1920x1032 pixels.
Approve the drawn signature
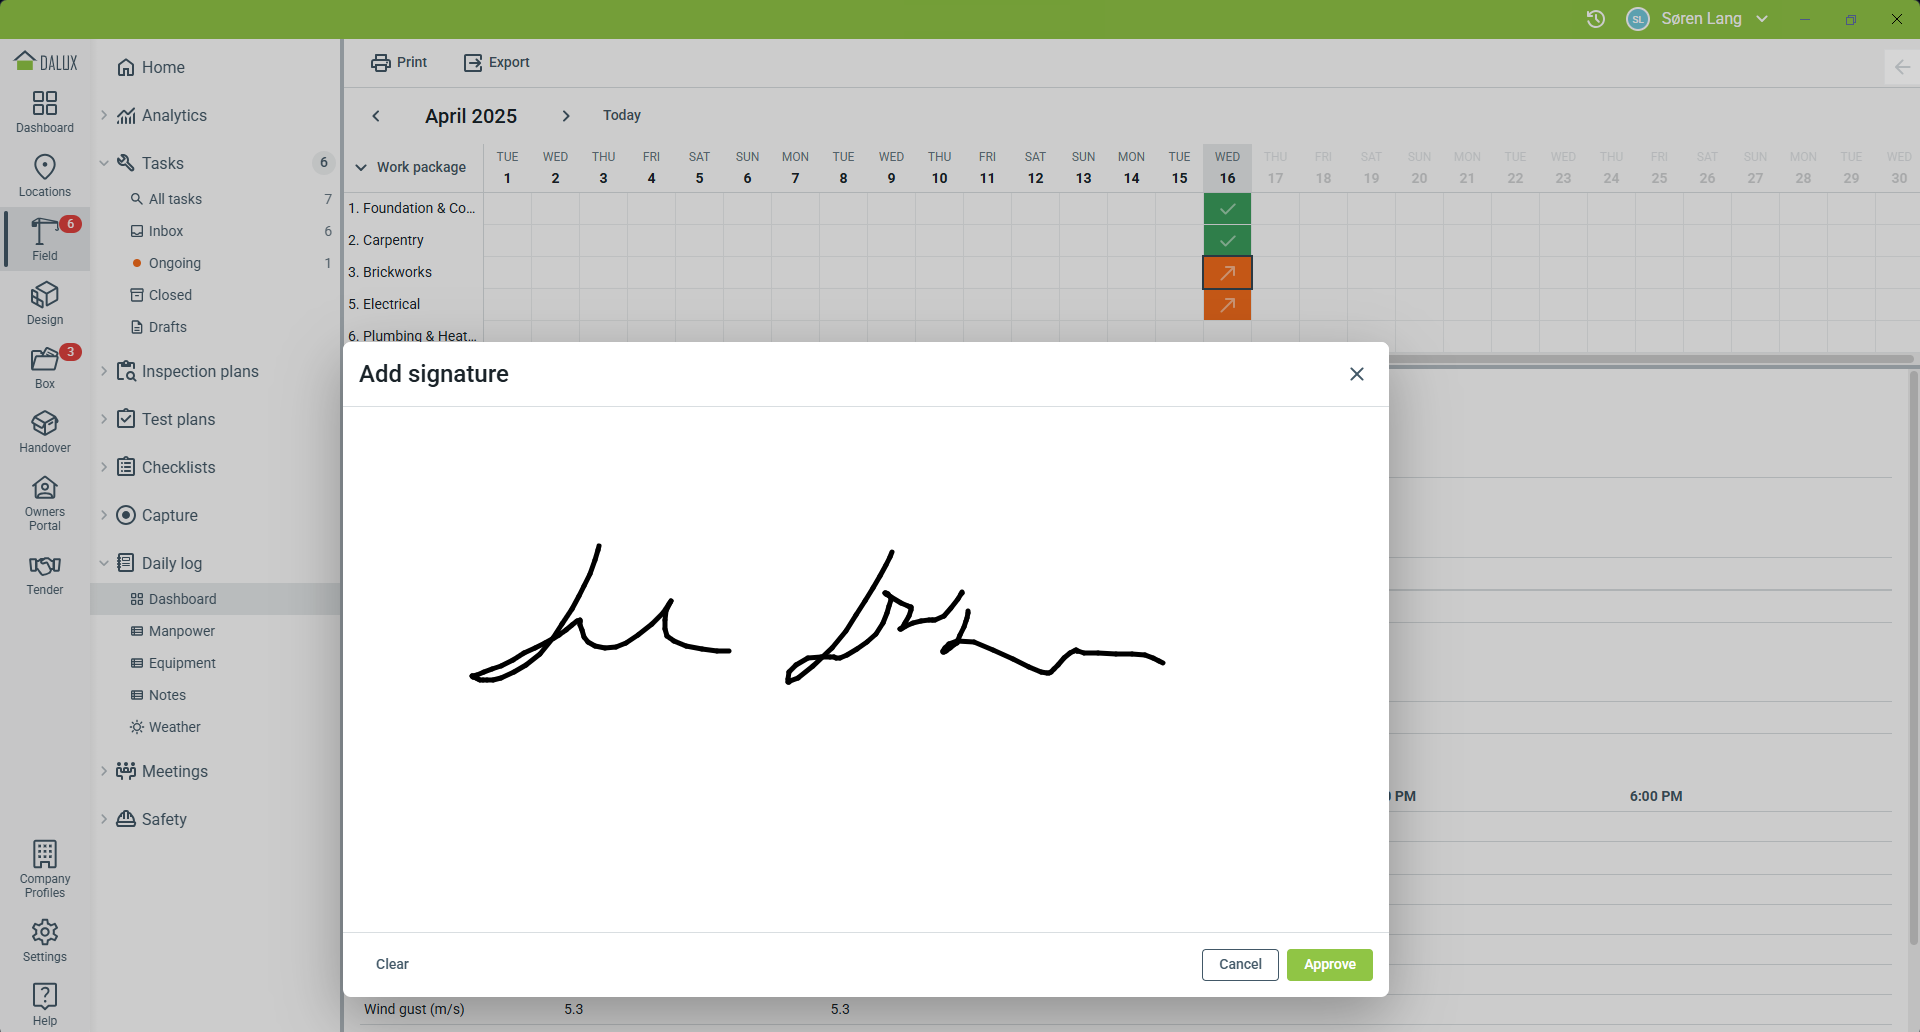(x=1329, y=964)
